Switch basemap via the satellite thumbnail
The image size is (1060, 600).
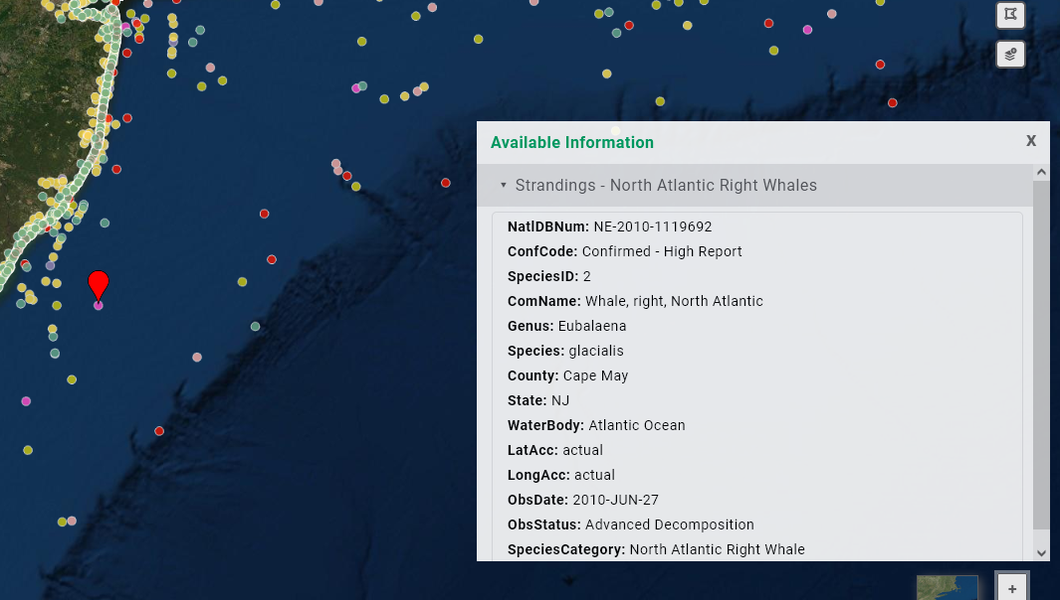(947, 588)
